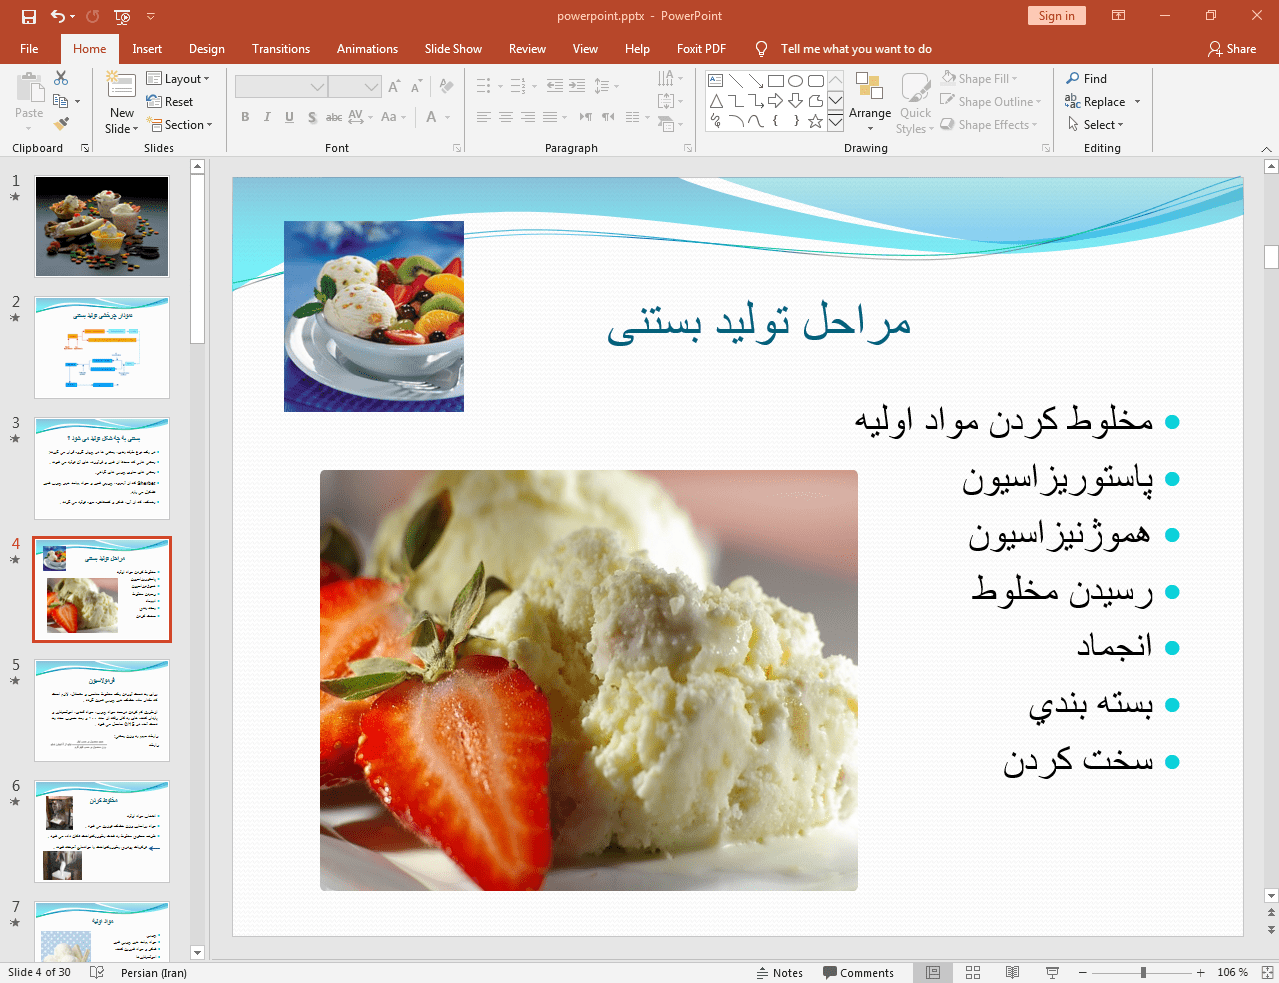The height and width of the screenshot is (983, 1279).
Task: Select the oval shape in the shapes gallery
Action: 795,81
